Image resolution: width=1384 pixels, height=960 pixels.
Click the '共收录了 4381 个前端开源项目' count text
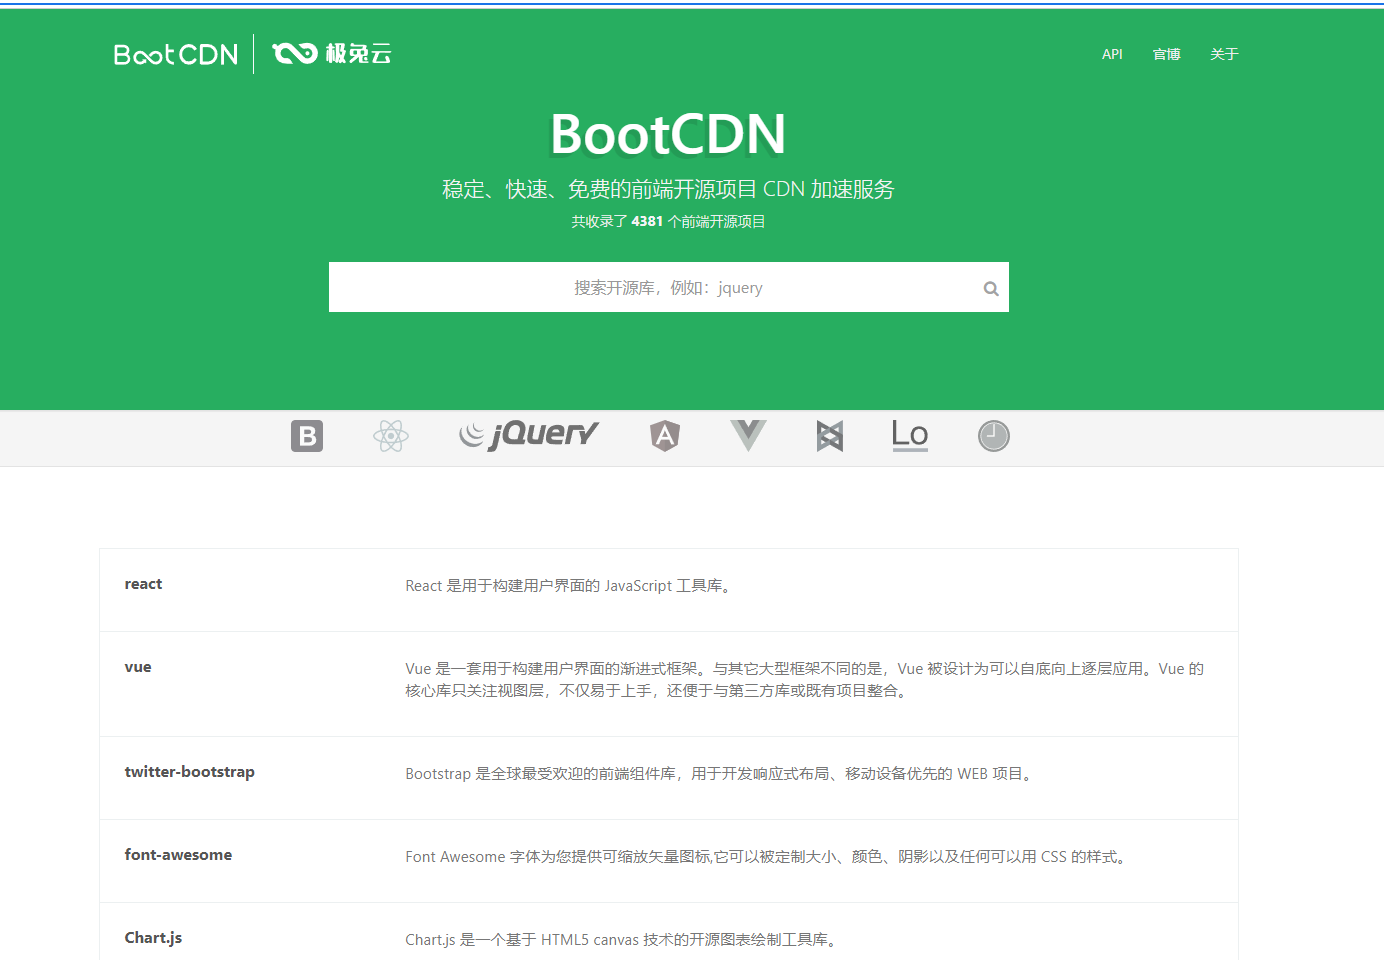tap(668, 221)
